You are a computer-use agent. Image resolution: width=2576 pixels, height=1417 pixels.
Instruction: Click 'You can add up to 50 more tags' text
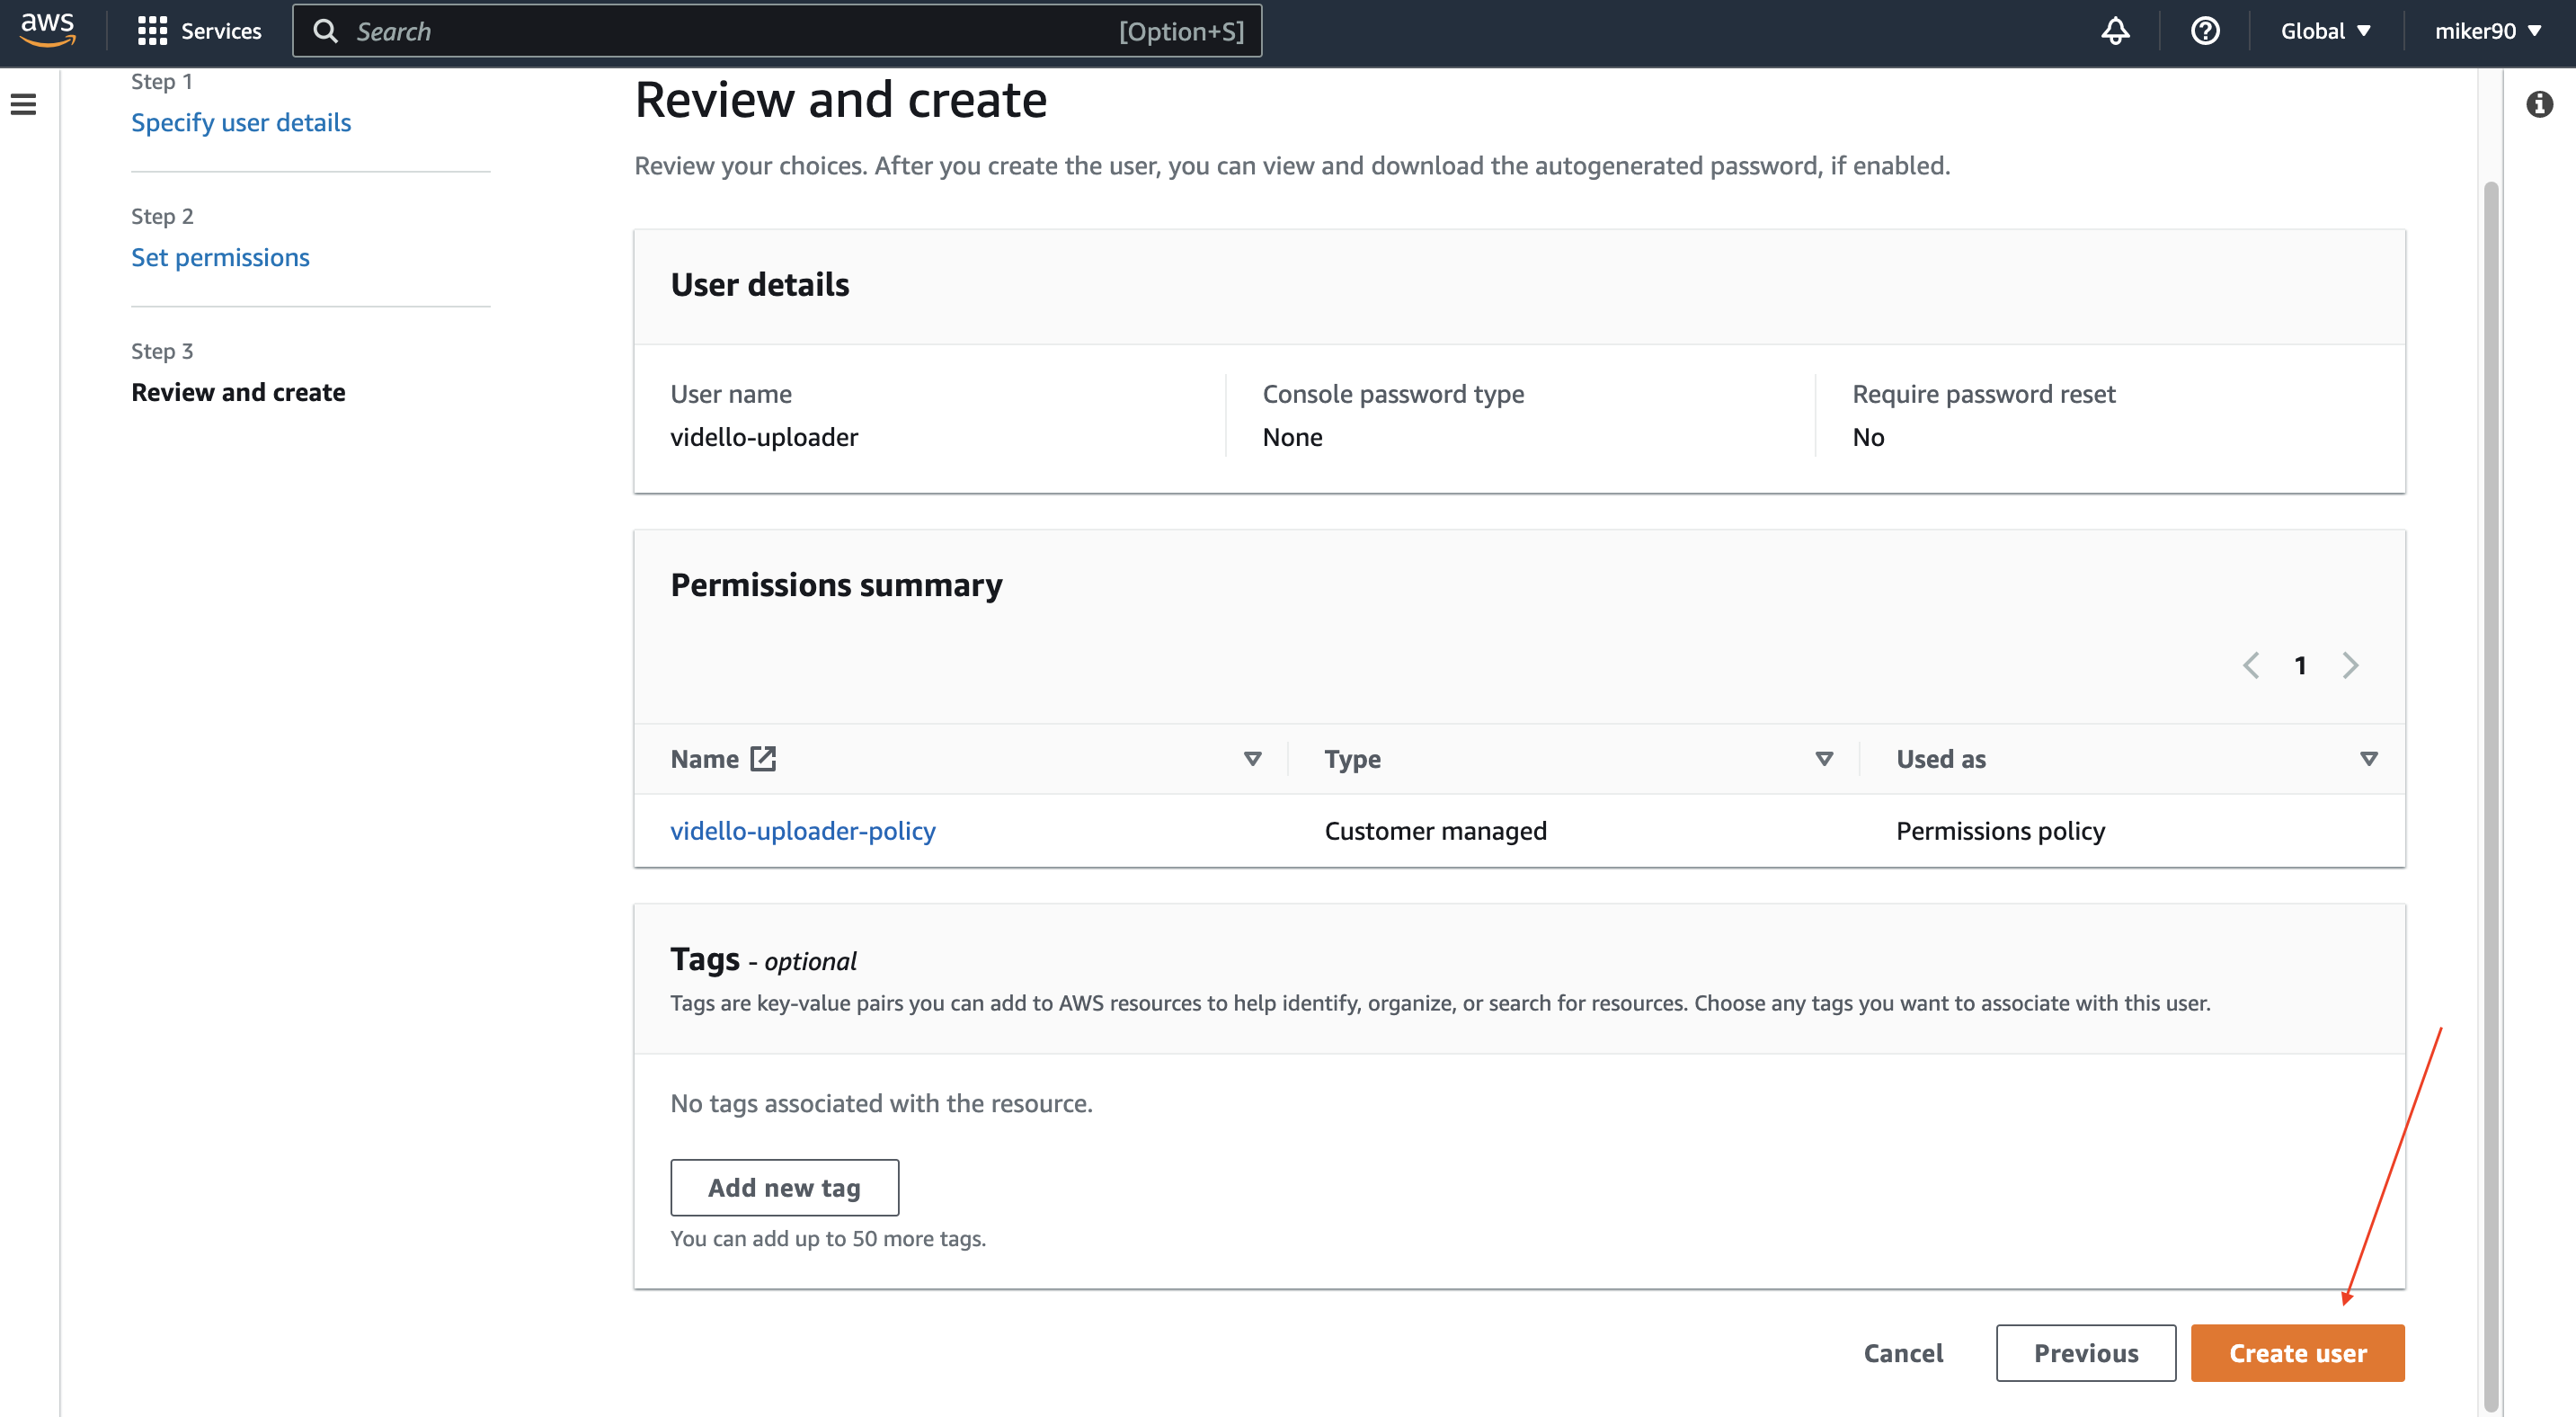pyautogui.click(x=828, y=1238)
